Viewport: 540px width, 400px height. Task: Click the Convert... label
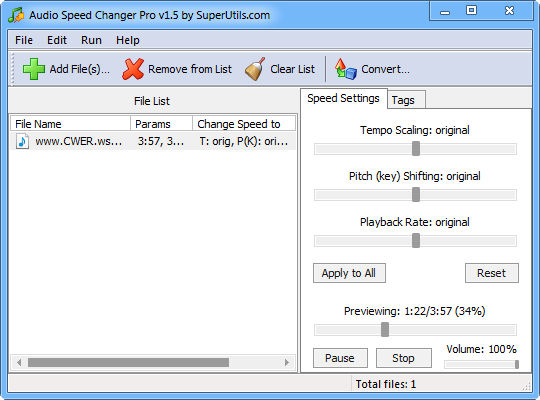coord(385,69)
